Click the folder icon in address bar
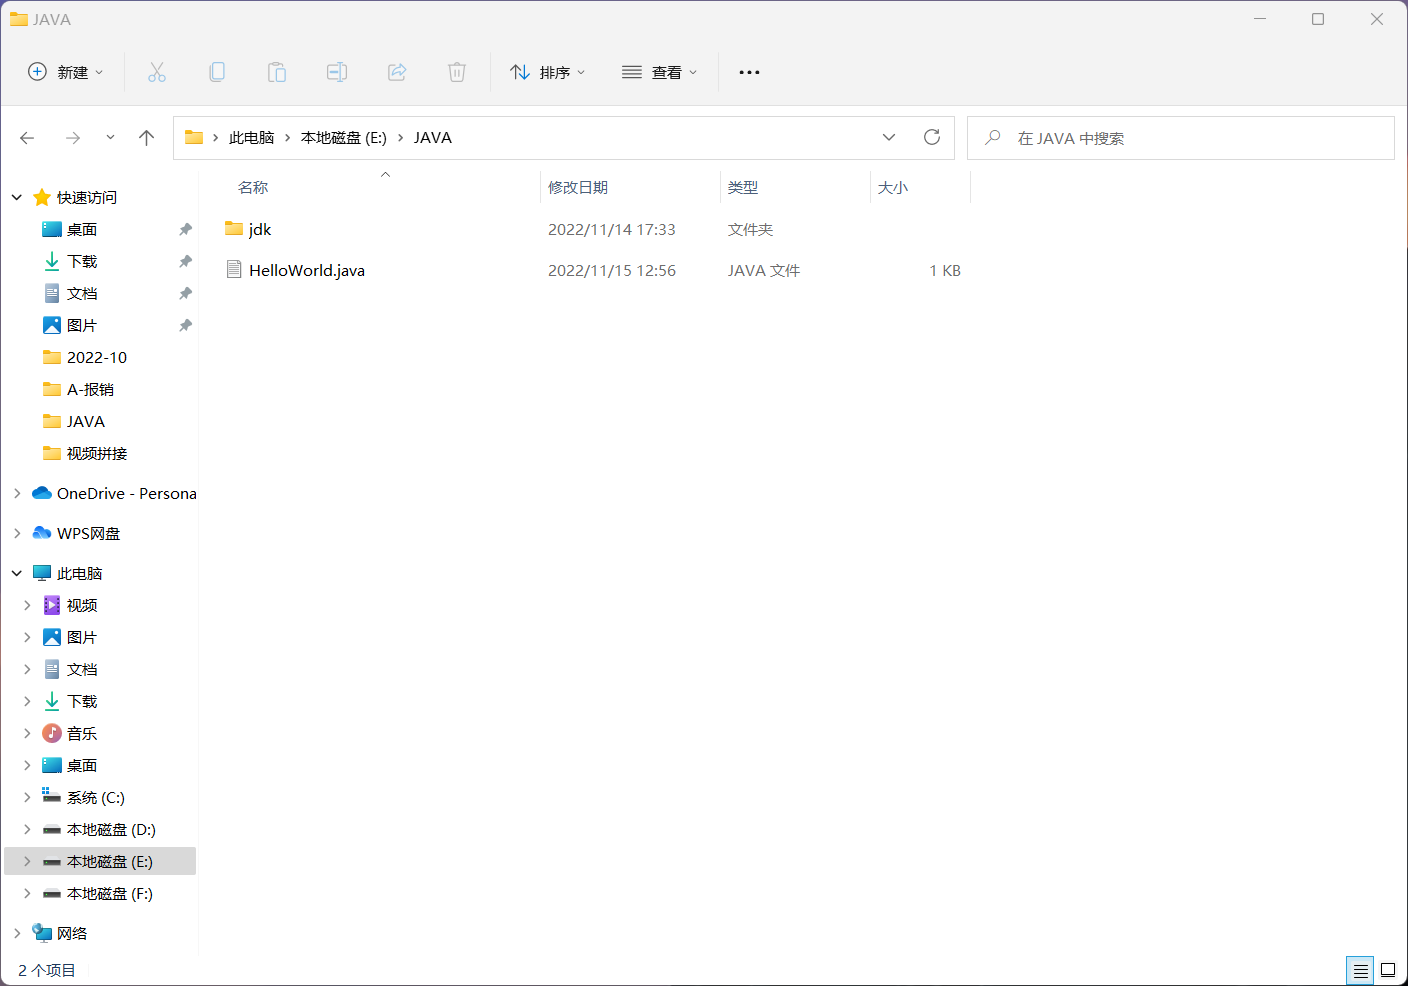The height and width of the screenshot is (986, 1408). pos(194,137)
